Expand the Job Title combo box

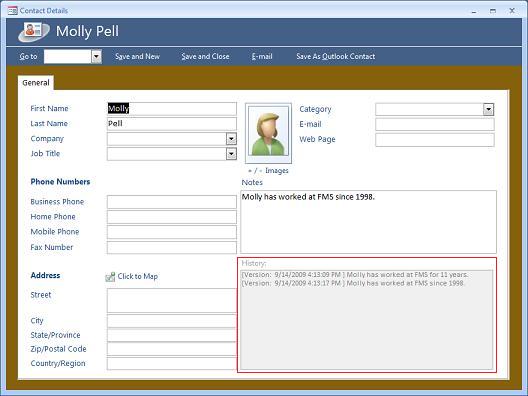point(231,154)
